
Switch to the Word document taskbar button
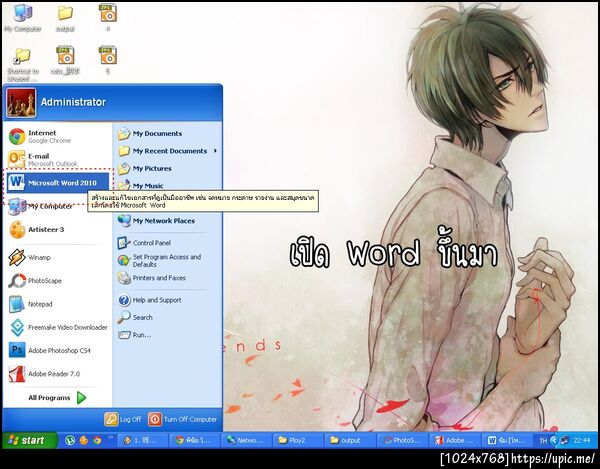(x=507, y=440)
